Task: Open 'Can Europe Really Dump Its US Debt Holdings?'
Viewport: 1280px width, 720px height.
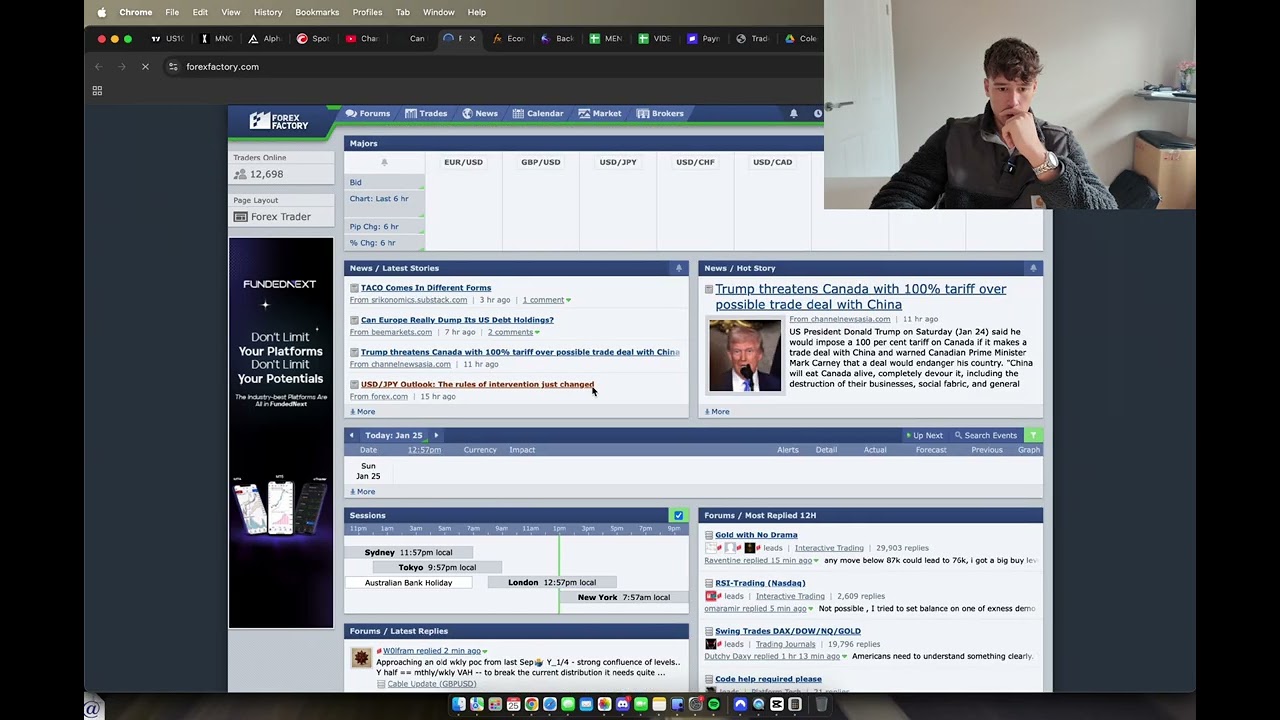Action: tap(457, 320)
